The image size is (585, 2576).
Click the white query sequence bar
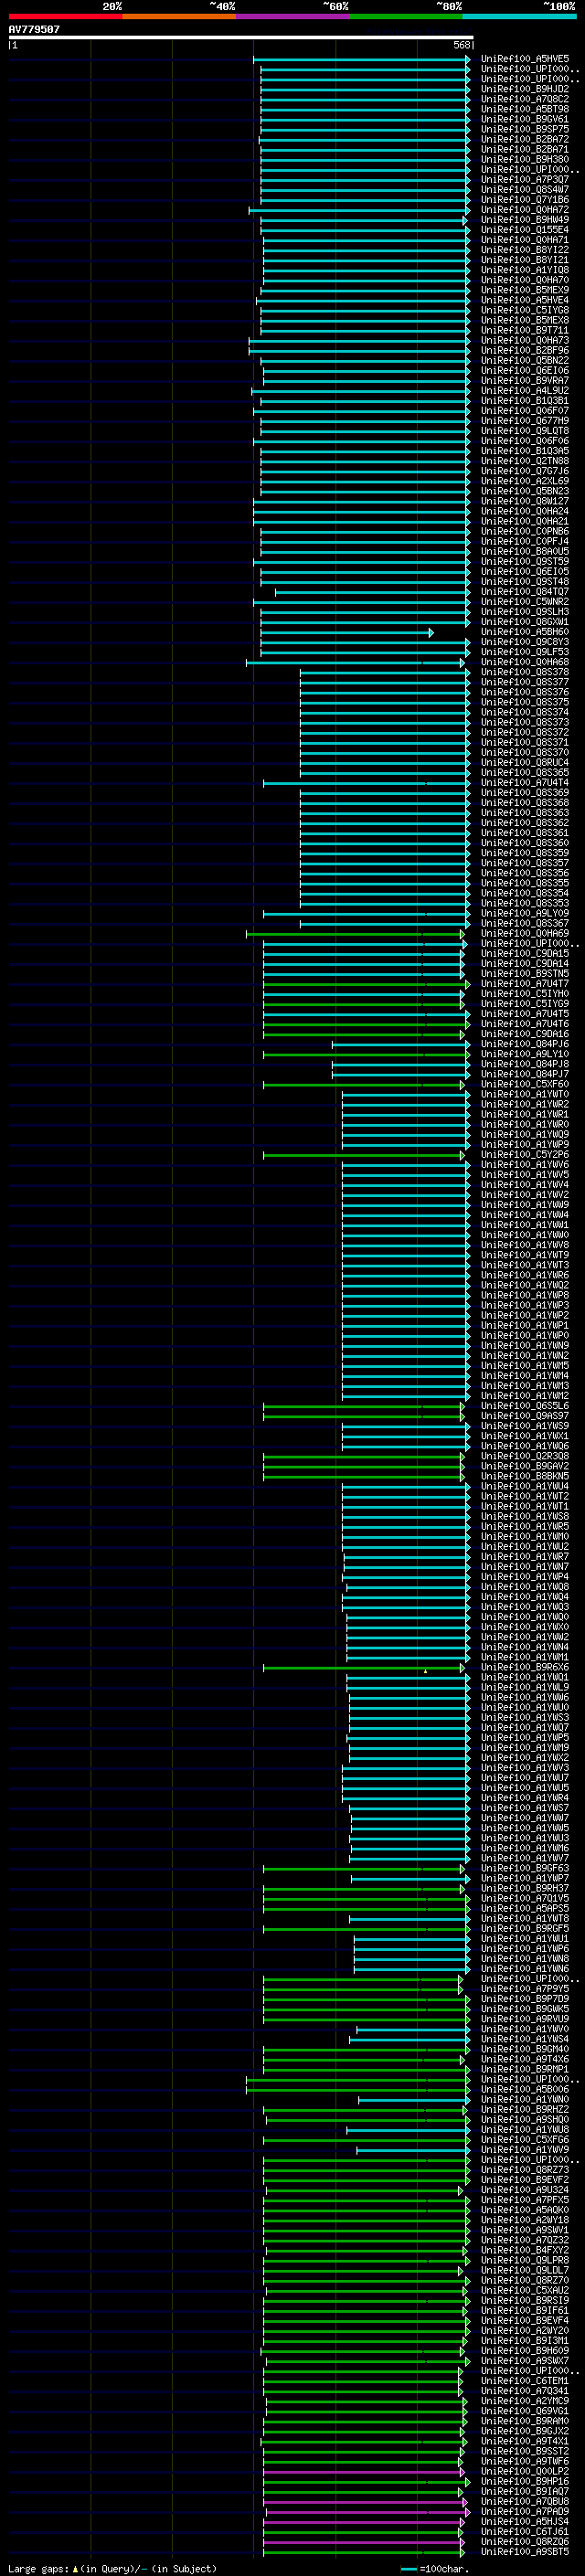[x=241, y=37]
